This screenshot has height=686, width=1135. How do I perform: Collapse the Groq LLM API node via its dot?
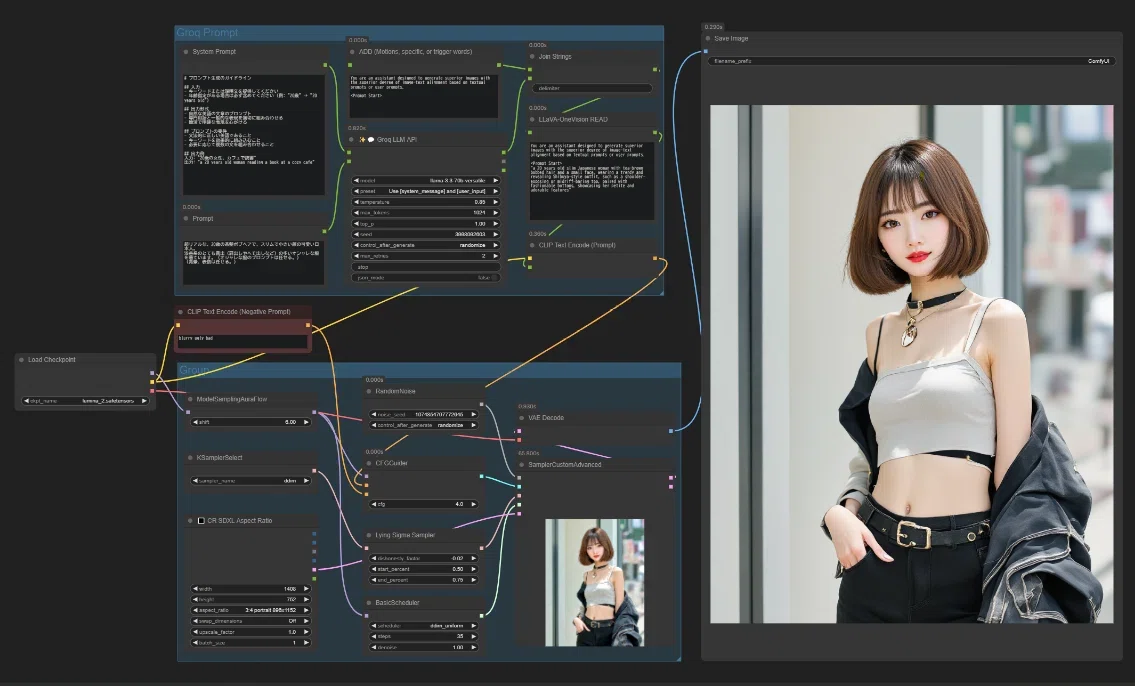pyautogui.click(x=353, y=140)
